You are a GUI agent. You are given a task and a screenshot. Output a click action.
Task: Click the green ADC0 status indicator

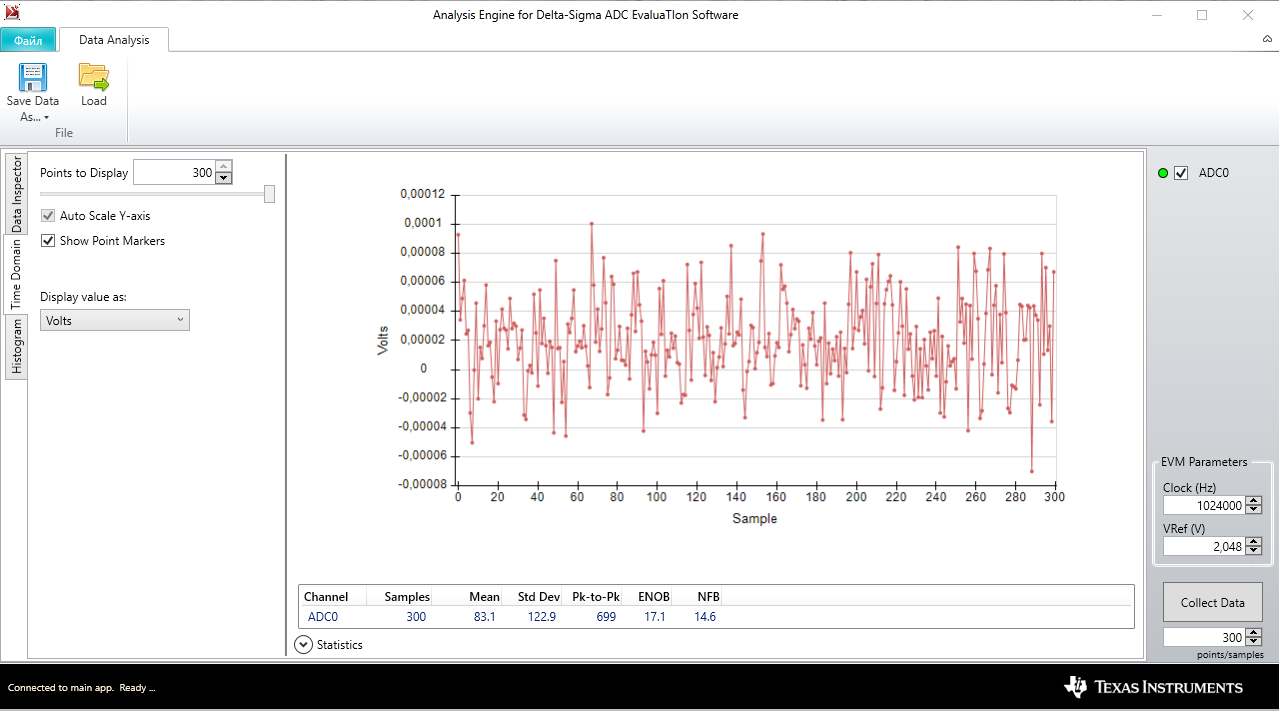[x=1163, y=173]
